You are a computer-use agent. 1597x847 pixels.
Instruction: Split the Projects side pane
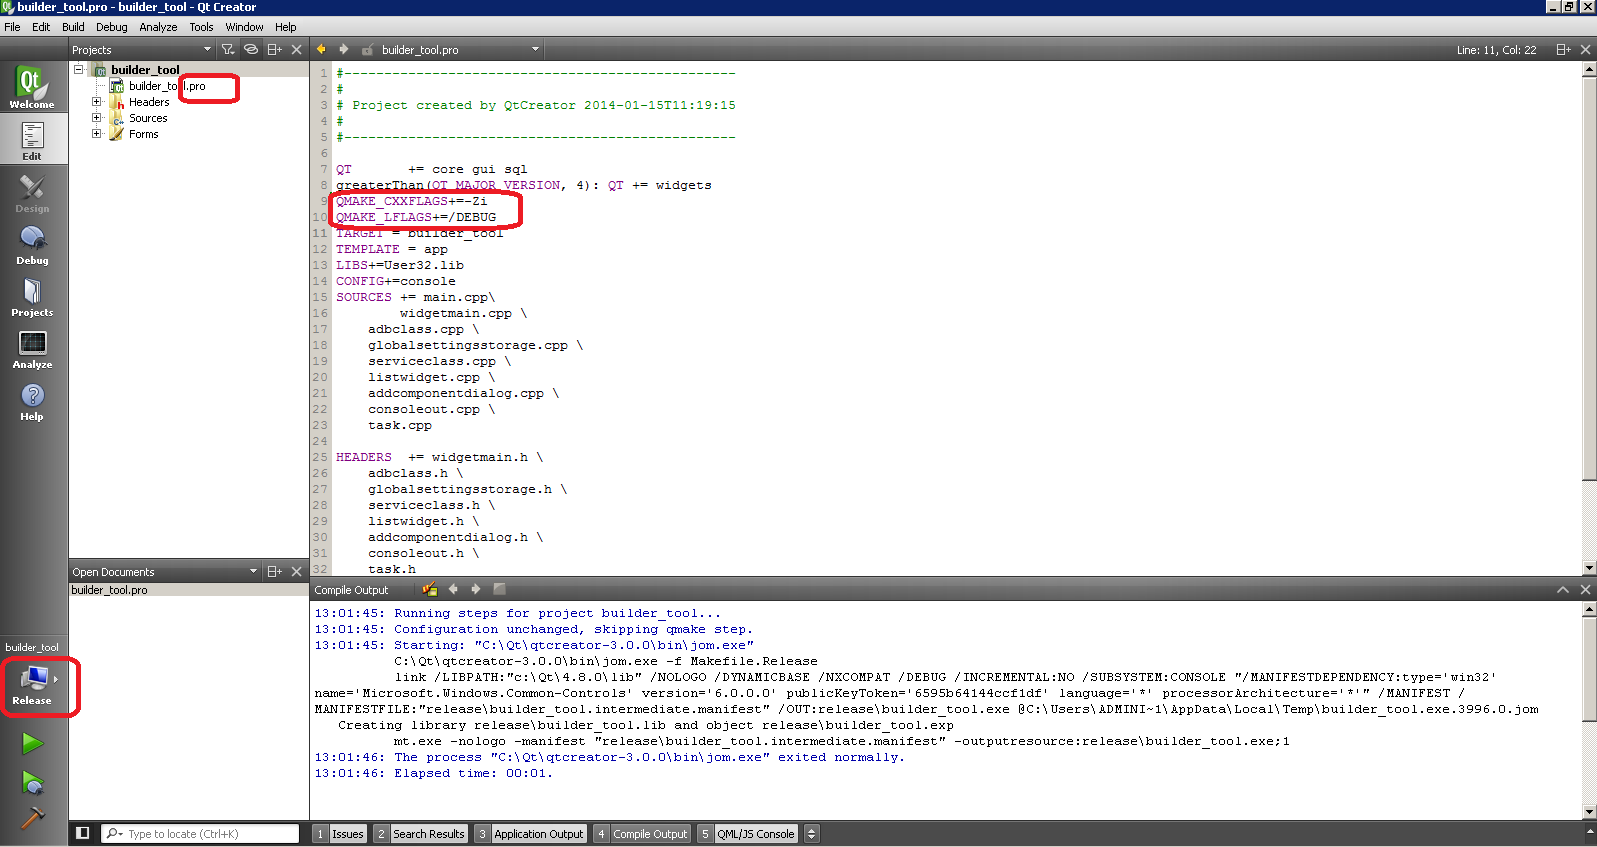[x=275, y=49]
